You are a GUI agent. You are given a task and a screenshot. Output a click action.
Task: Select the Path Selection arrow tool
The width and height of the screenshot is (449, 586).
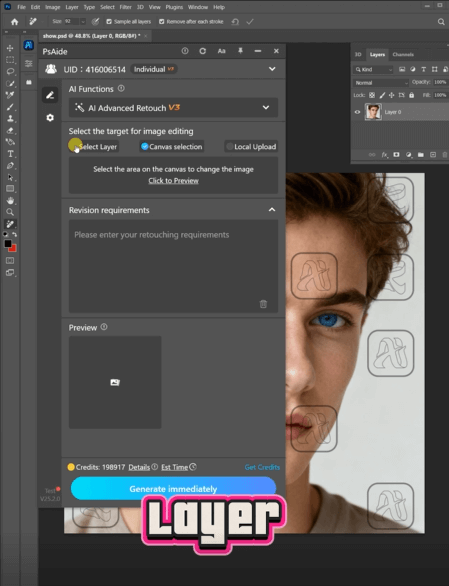click(10, 177)
